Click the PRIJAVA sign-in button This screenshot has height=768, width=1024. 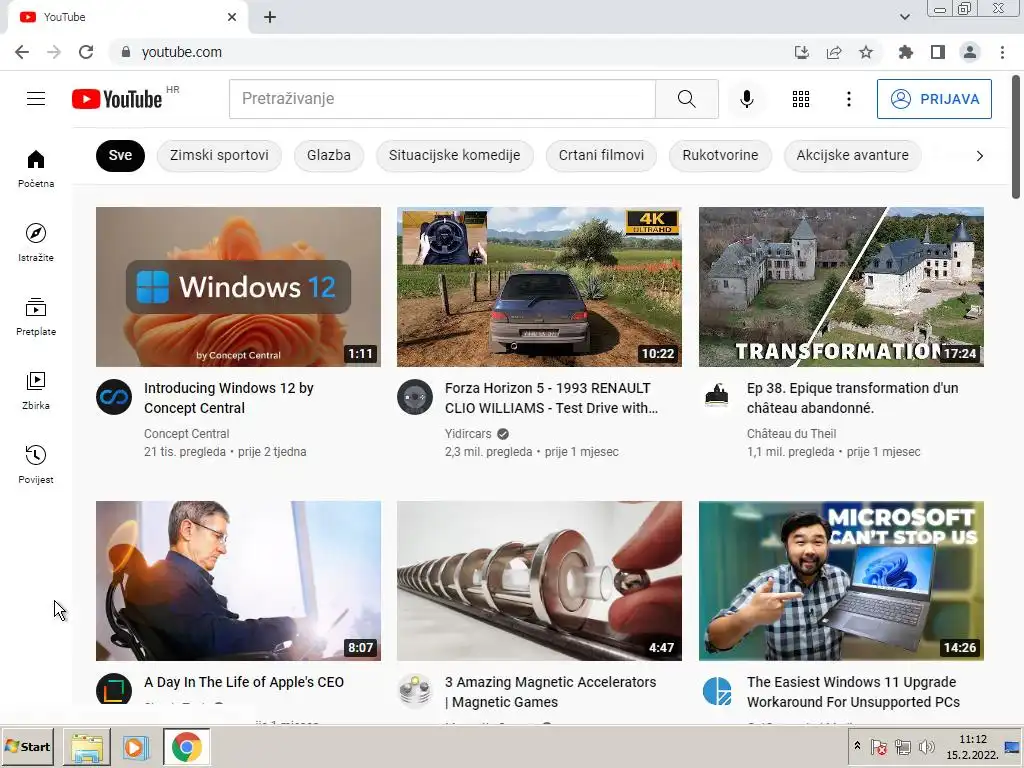pos(934,99)
